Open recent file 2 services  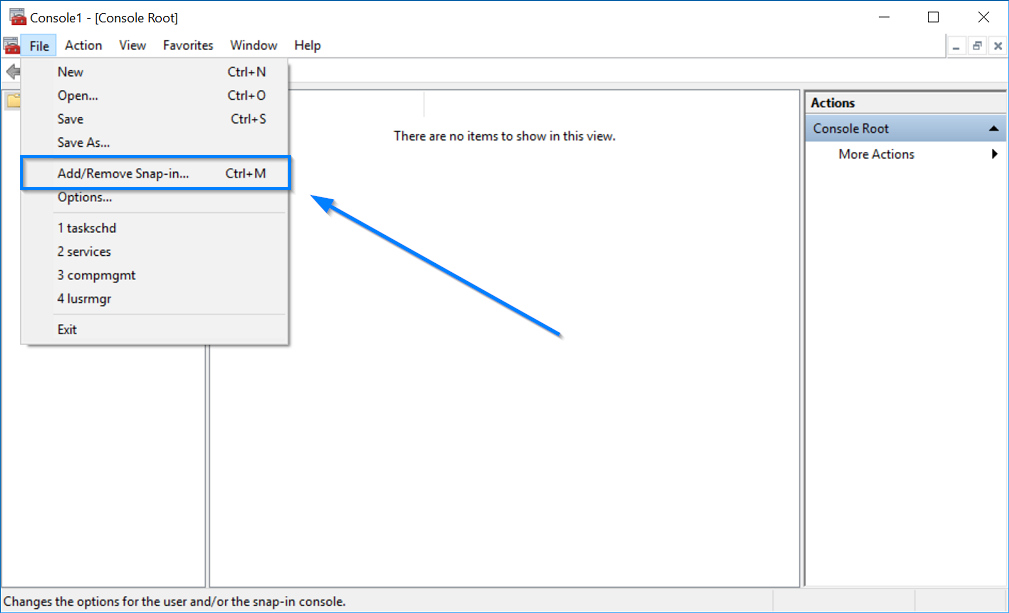154,252
